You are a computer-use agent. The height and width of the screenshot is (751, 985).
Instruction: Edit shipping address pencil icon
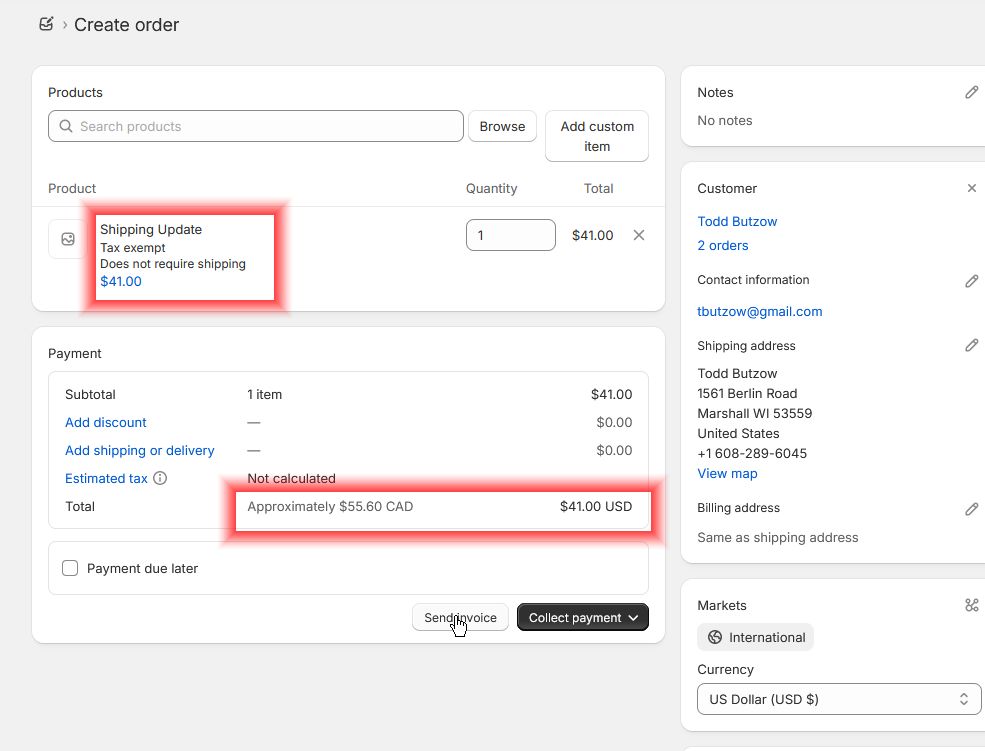[x=971, y=345]
